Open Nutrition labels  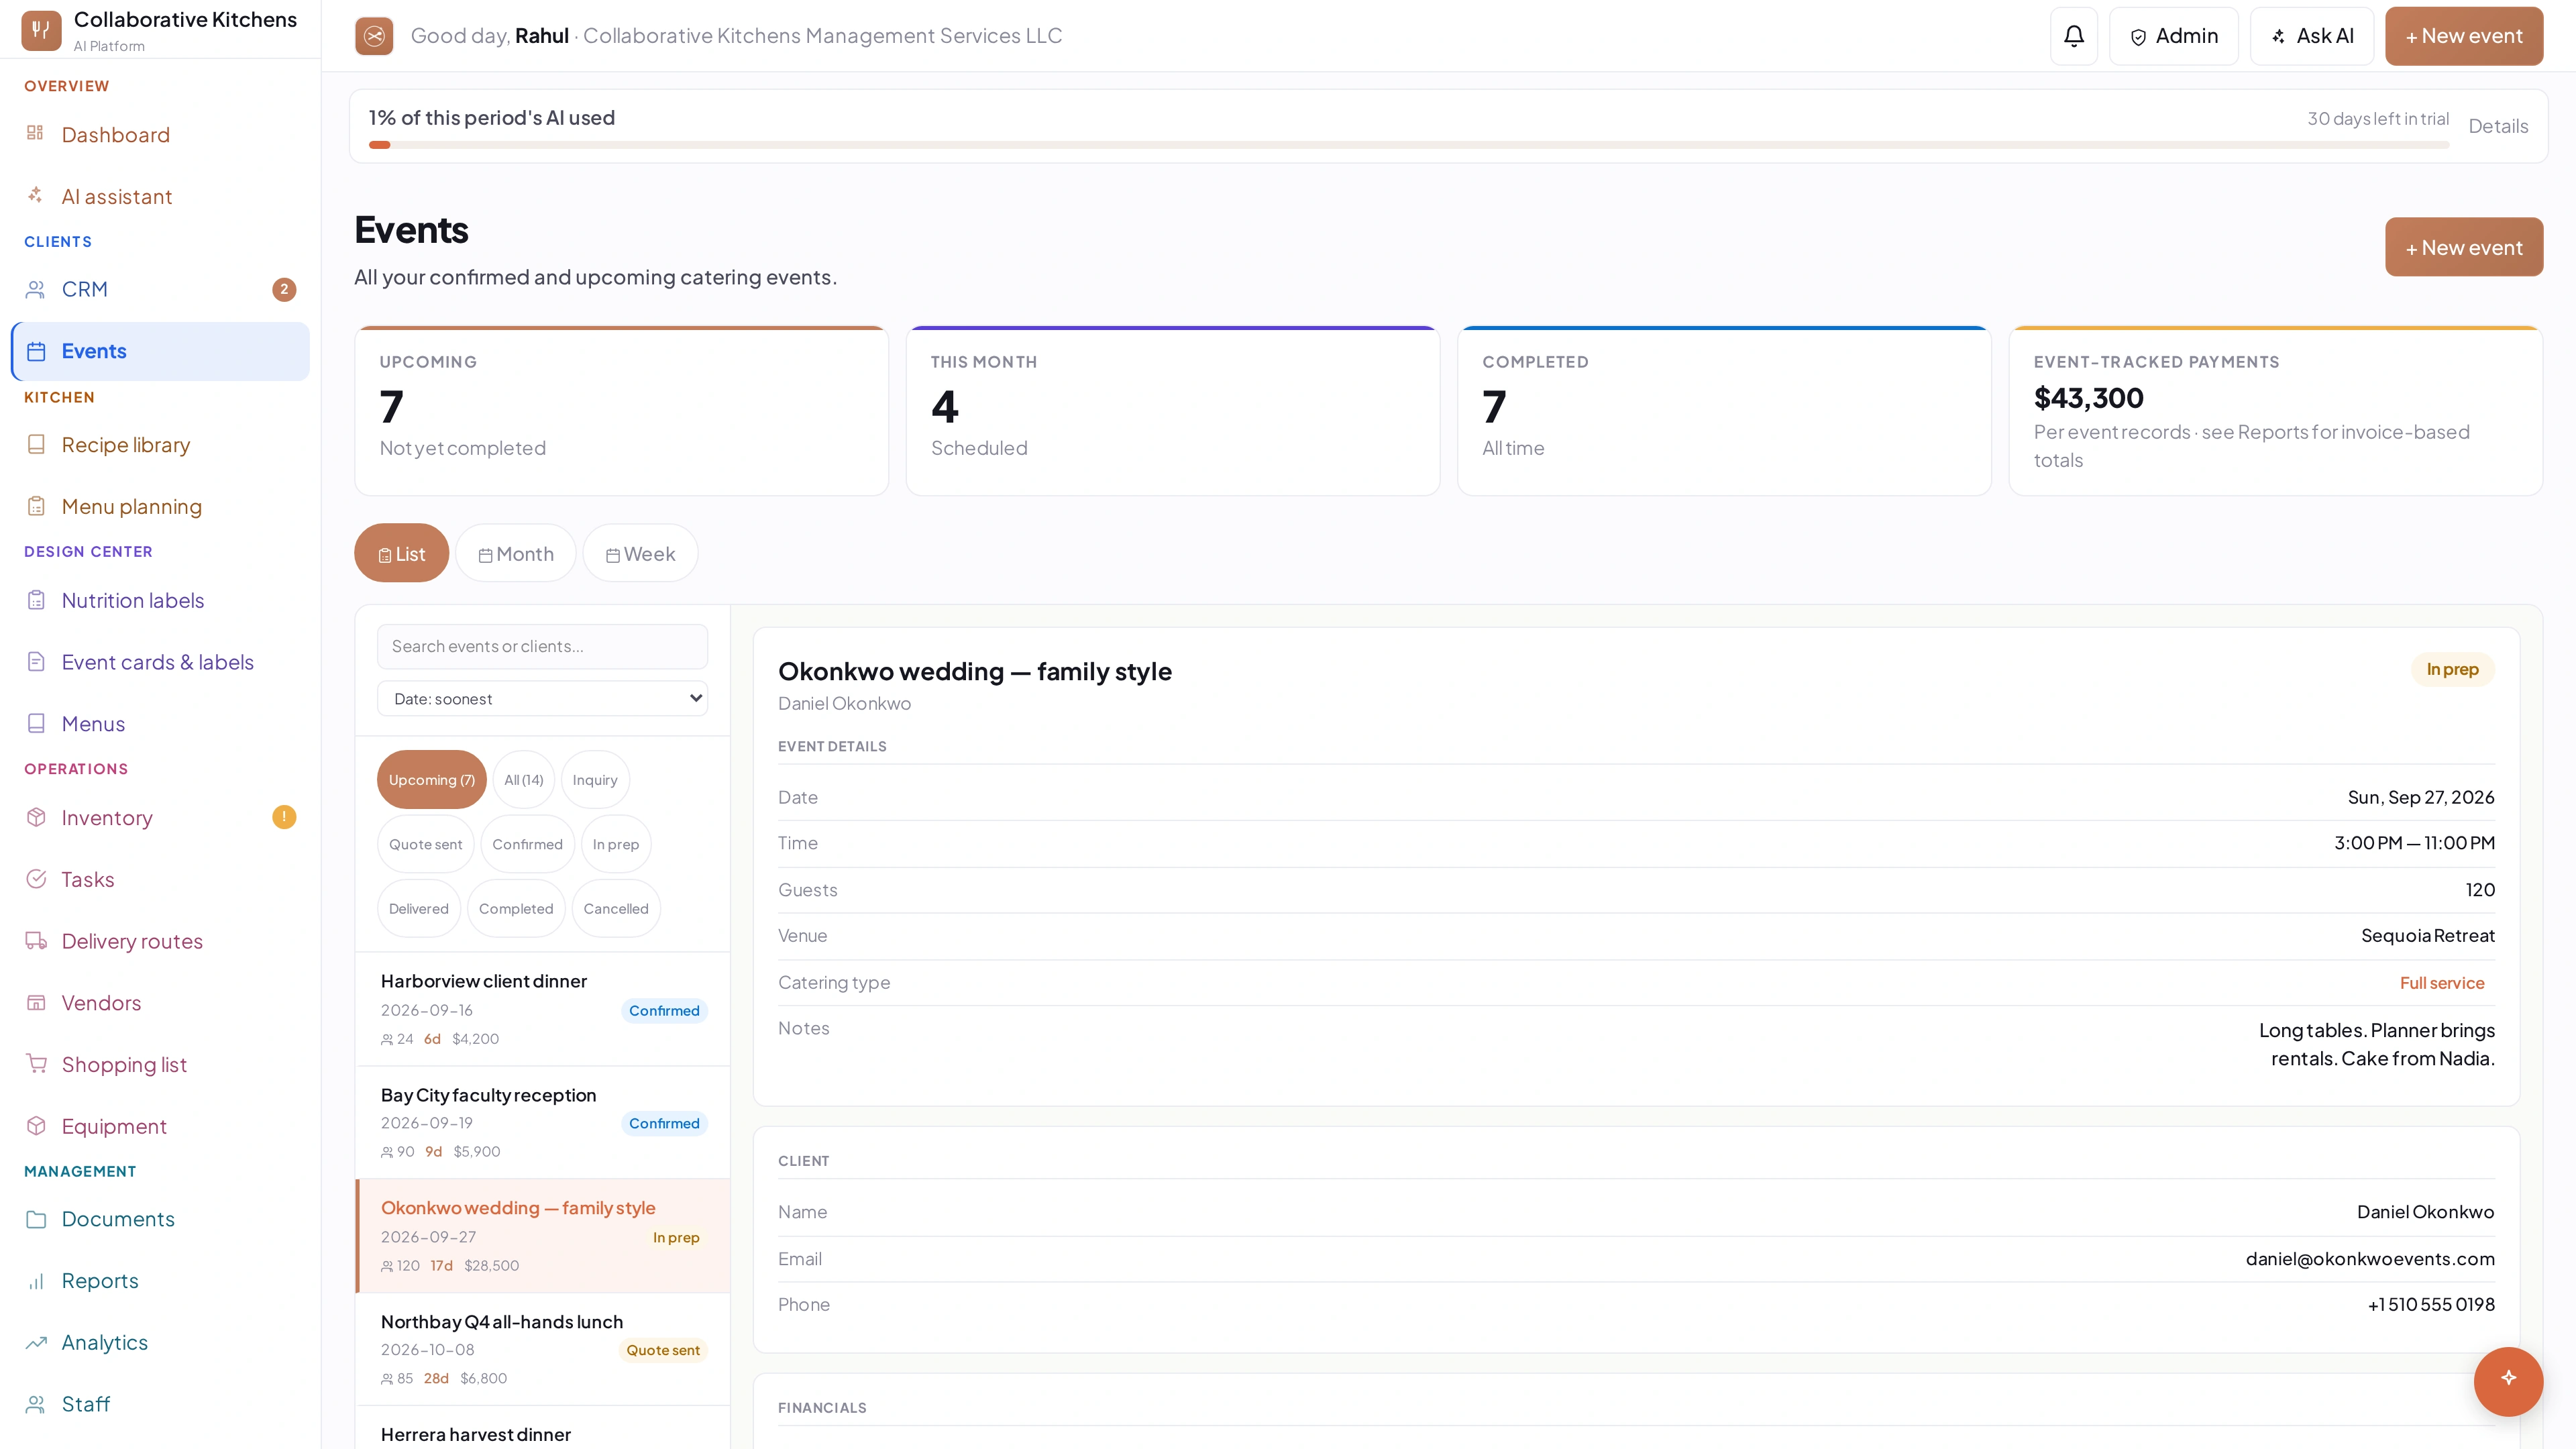click(160, 600)
